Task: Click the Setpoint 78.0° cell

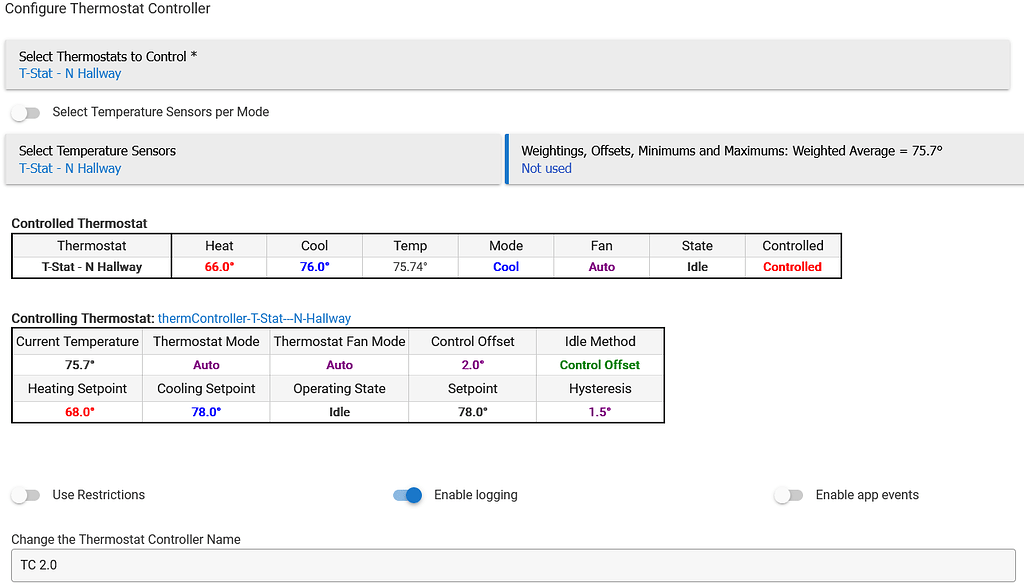Action: (472, 411)
